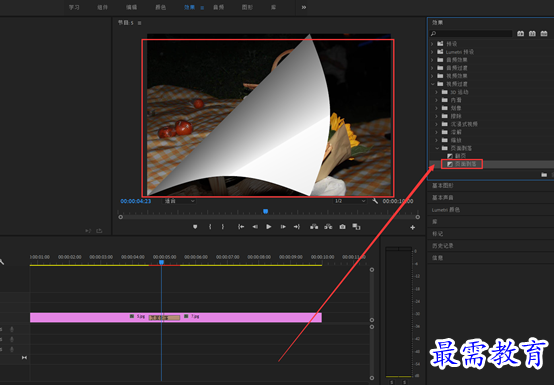
Task: Collapse the 页面剥落 folder
Action: pos(437,148)
